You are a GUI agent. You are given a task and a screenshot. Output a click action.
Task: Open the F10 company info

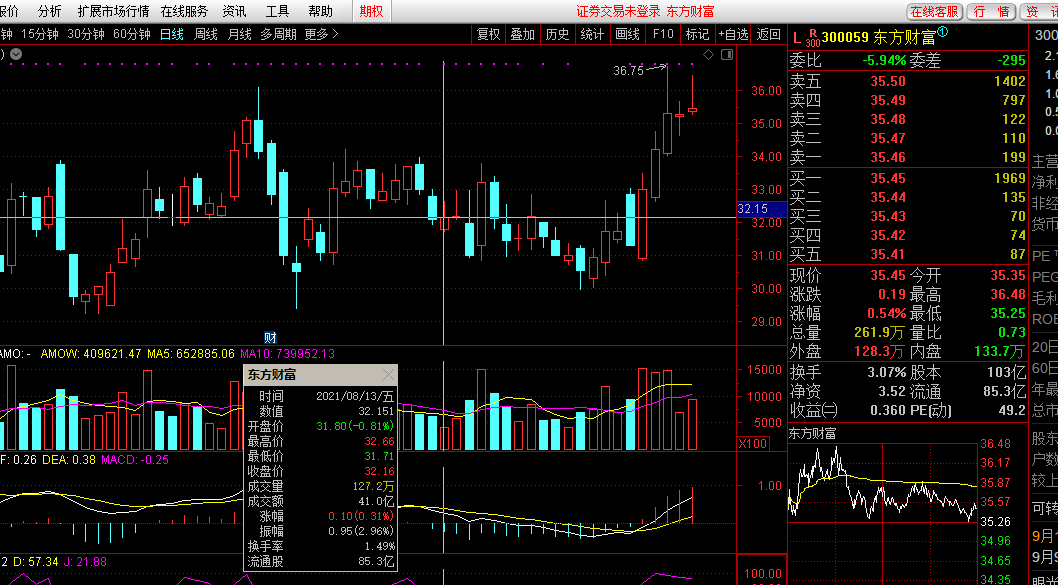pos(663,34)
